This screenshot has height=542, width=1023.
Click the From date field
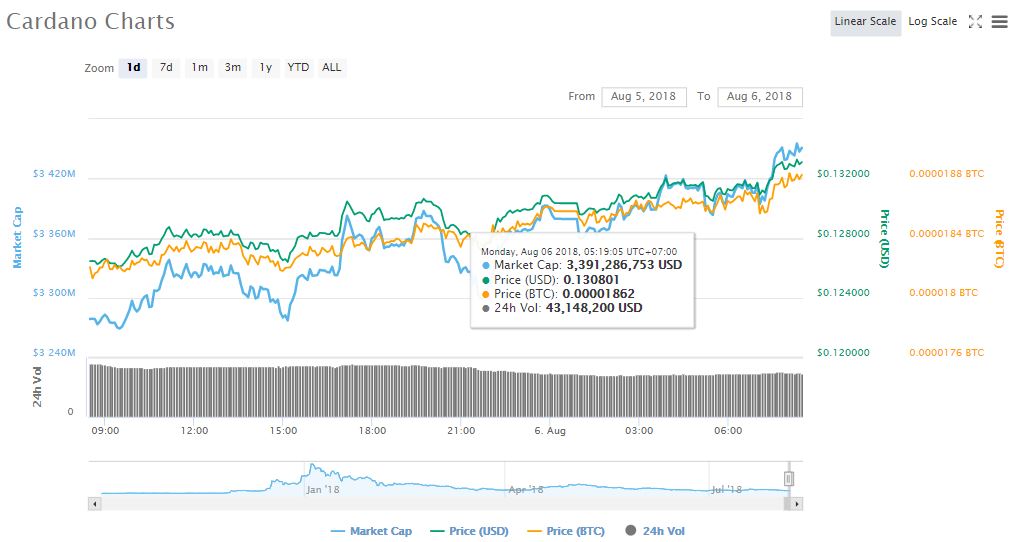643,97
